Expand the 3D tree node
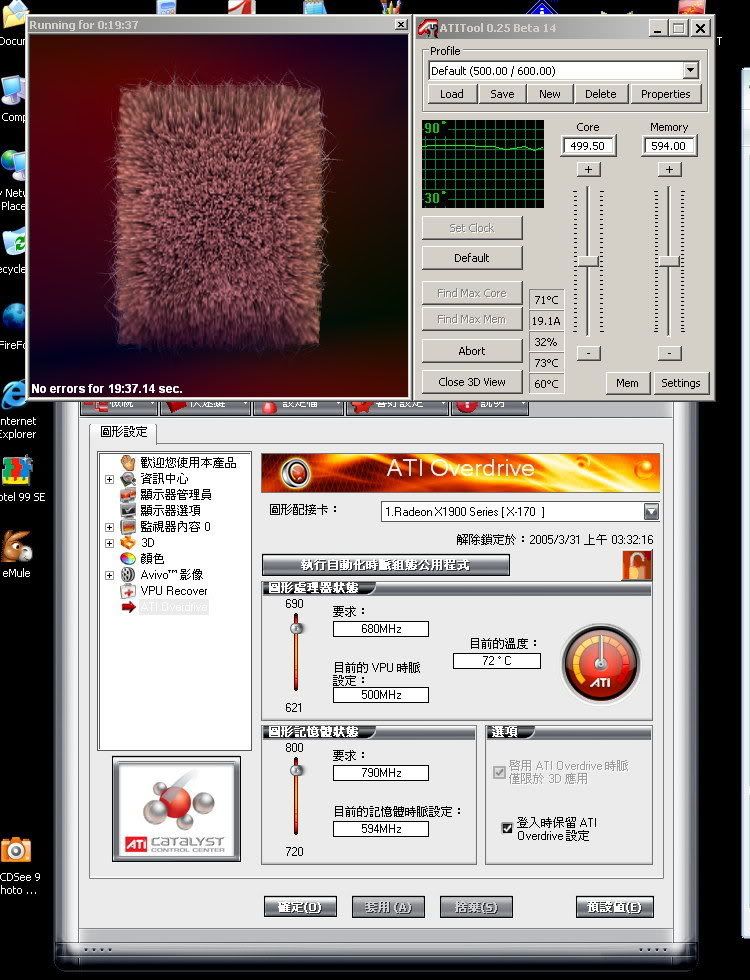 pos(109,543)
